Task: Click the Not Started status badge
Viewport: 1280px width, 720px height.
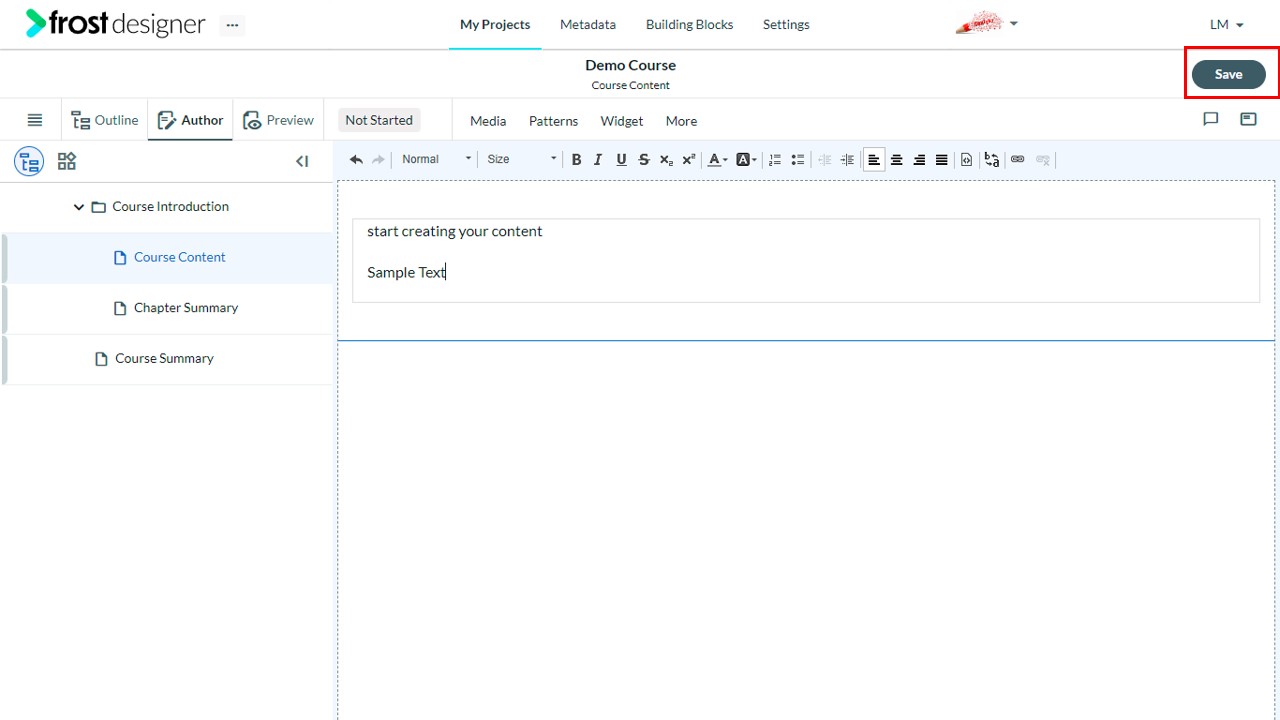Action: pos(379,120)
